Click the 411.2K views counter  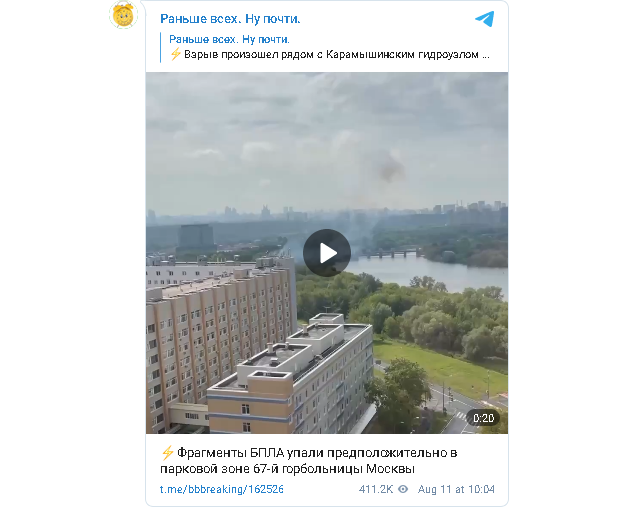376,489
